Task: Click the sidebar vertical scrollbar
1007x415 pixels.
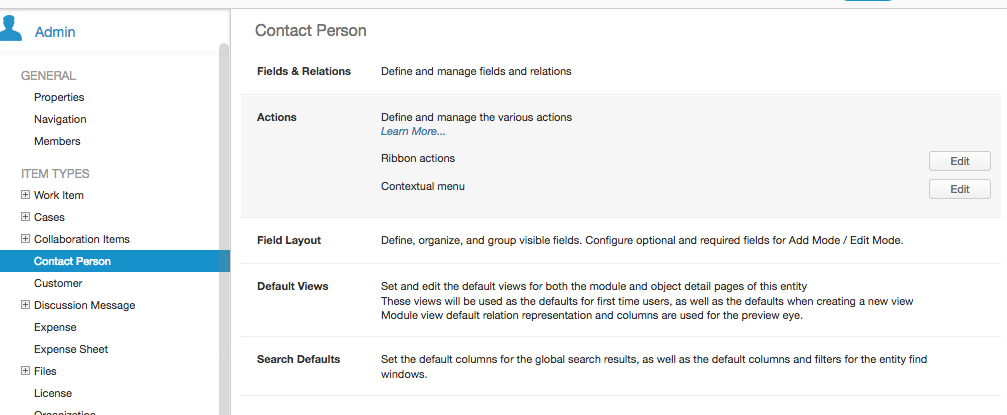Action: coord(223,229)
